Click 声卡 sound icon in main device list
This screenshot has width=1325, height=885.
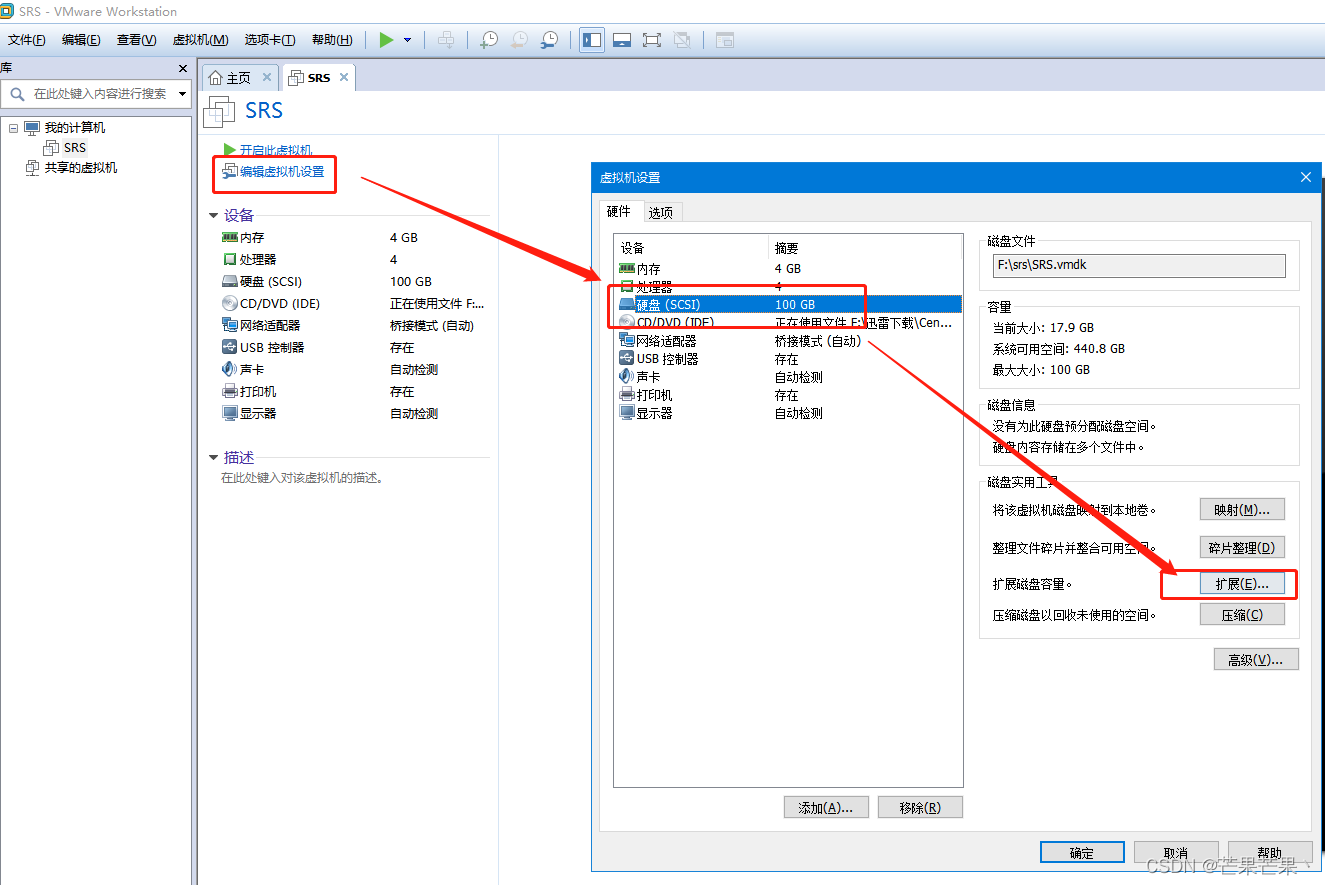pos(230,370)
